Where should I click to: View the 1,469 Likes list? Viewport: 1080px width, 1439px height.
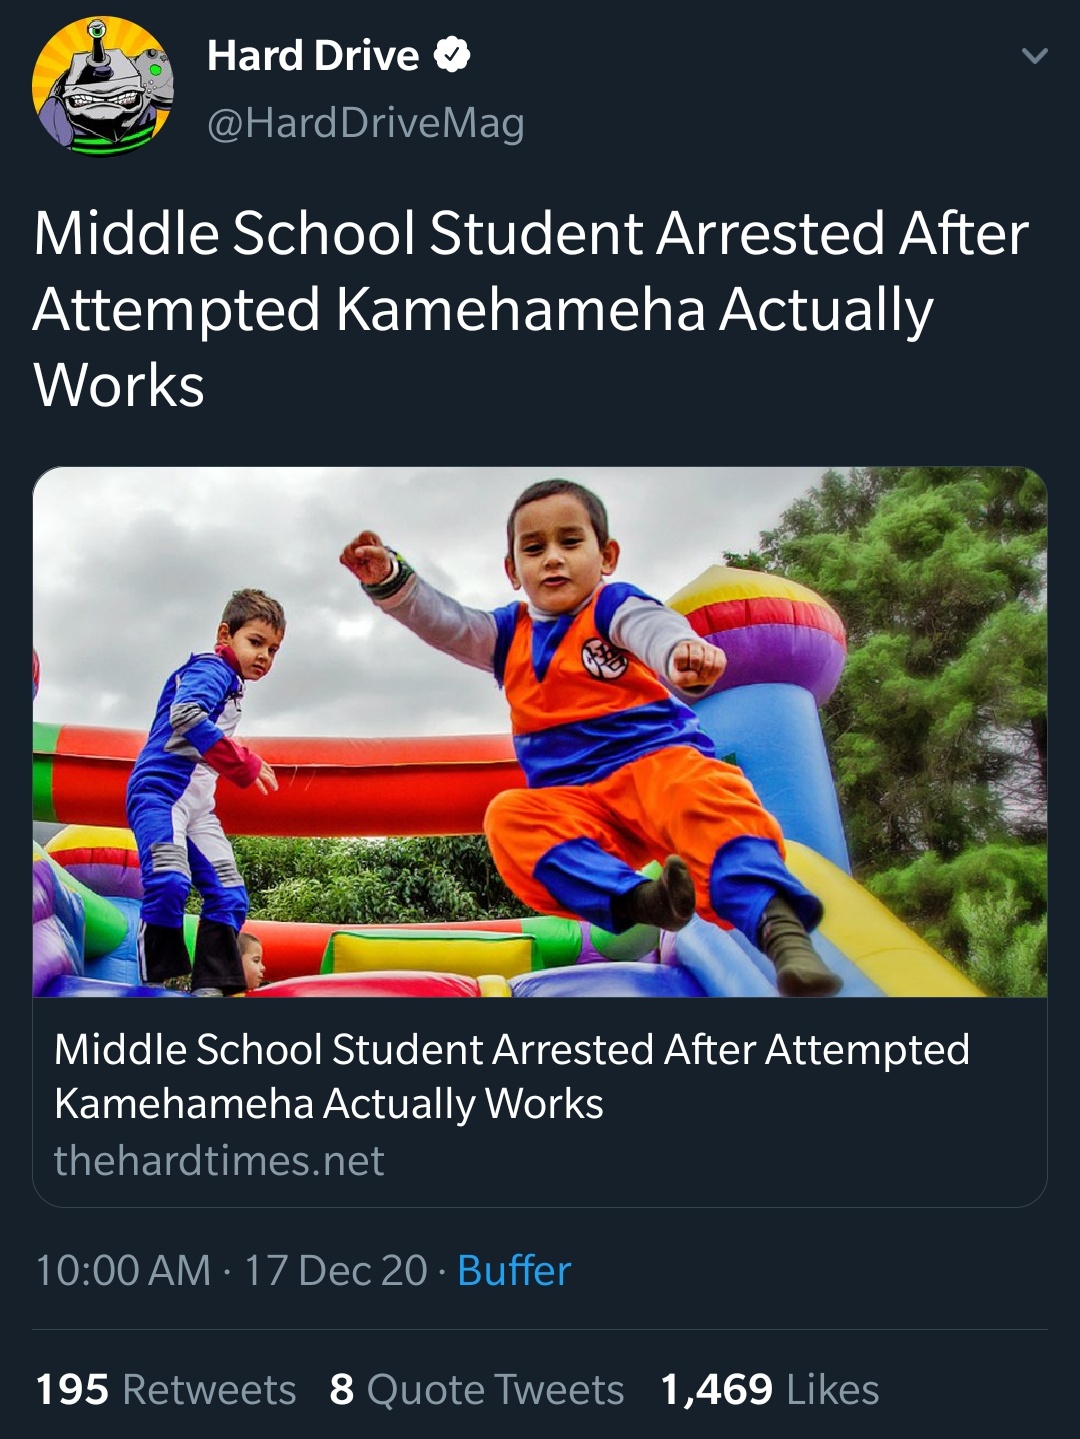click(x=770, y=1390)
